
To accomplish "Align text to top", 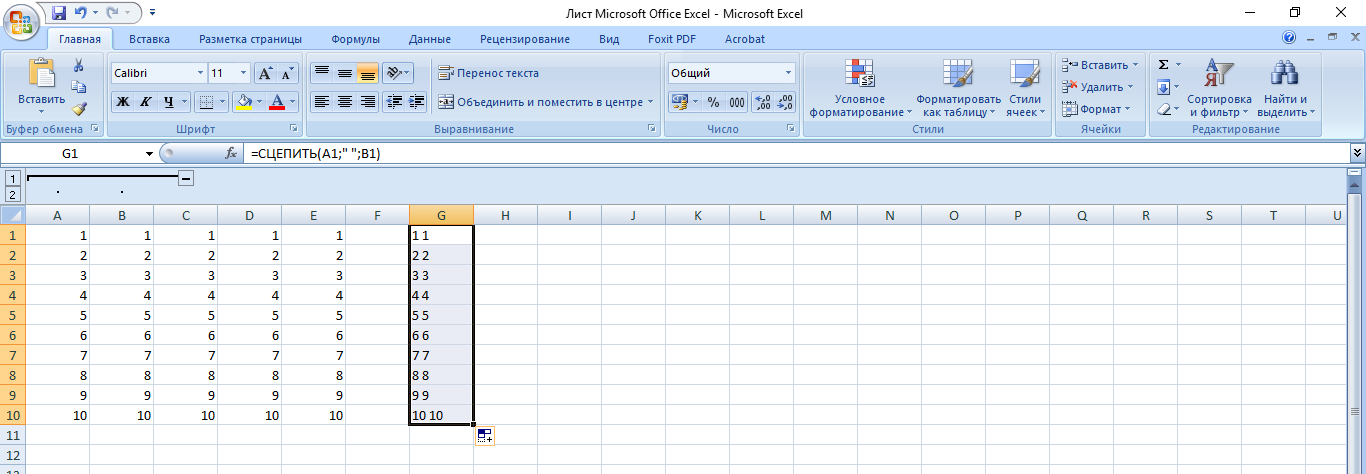I will (321, 73).
